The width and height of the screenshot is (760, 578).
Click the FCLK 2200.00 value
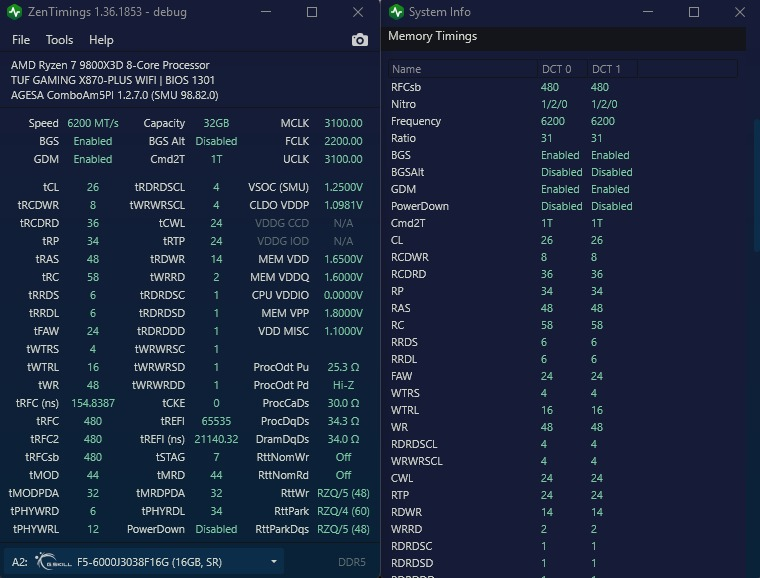pos(343,141)
